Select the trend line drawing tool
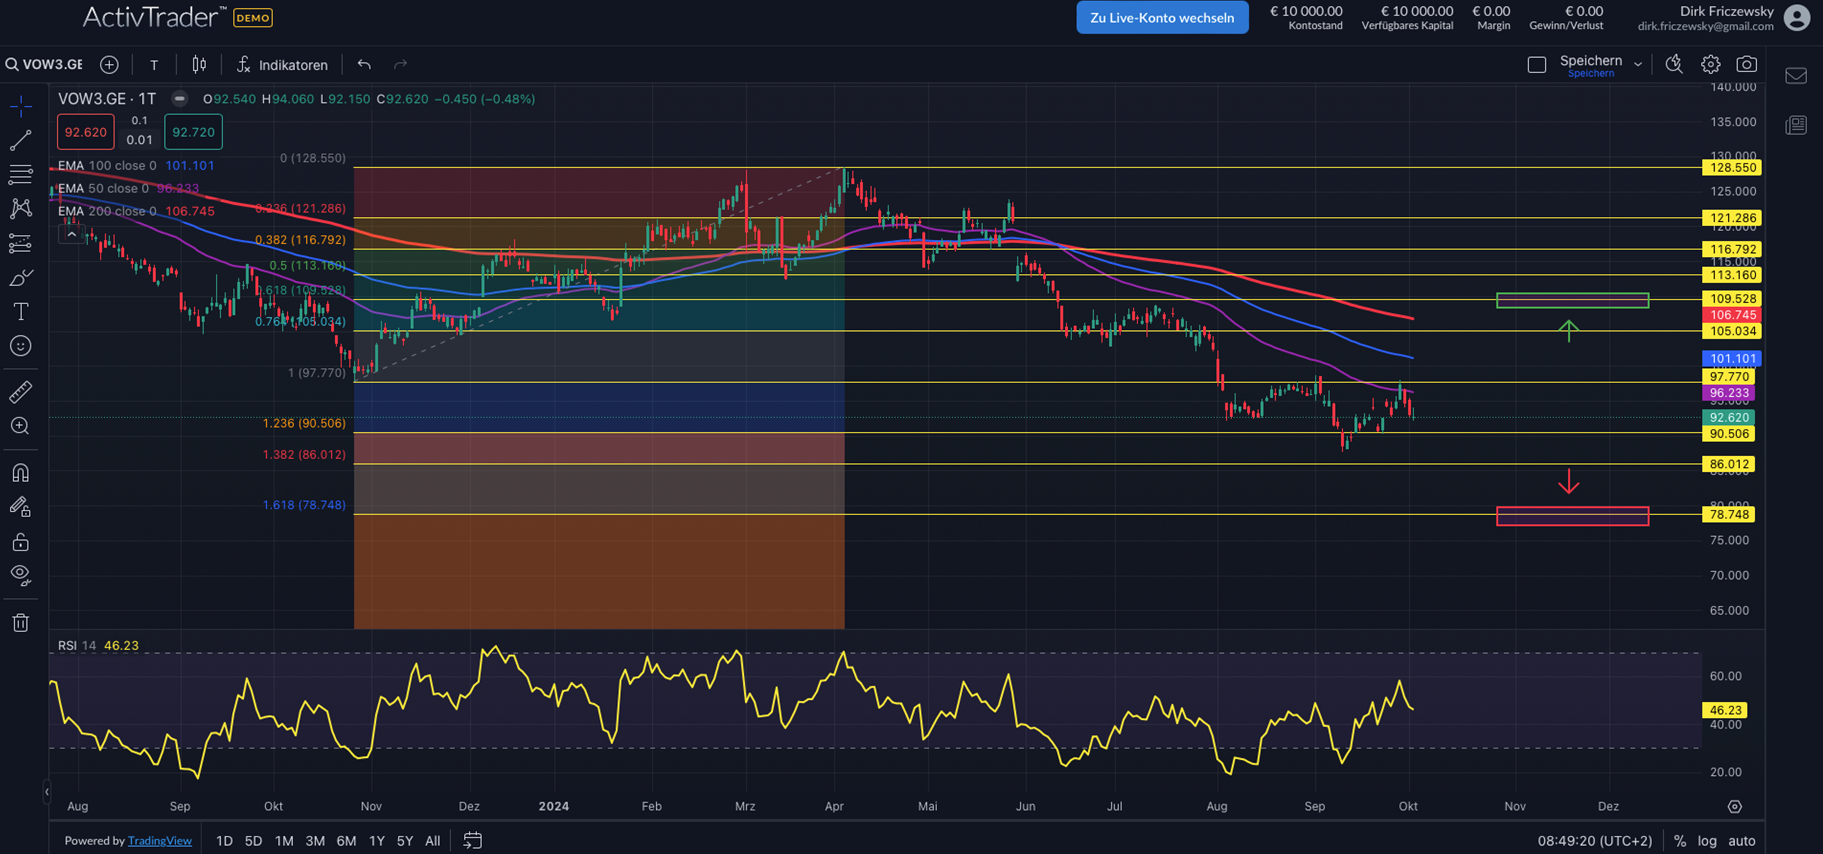This screenshot has height=854, width=1823. tap(20, 140)
